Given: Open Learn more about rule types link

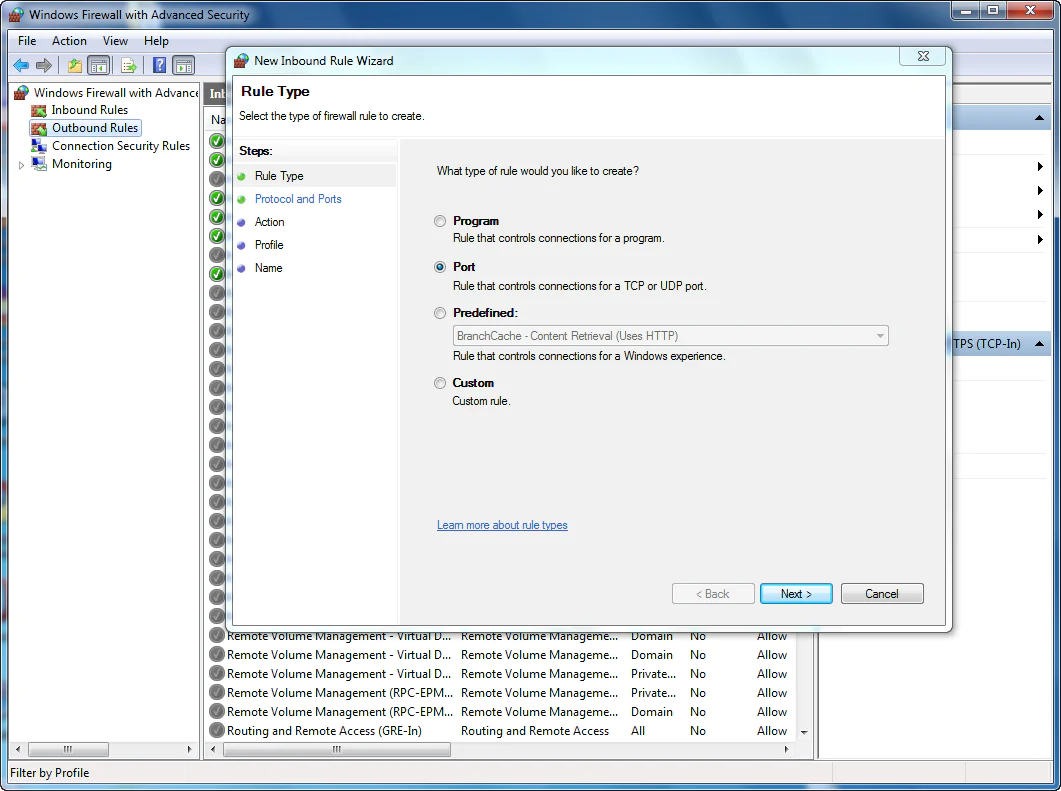Looking at the screenshot, I should point(502,525).
